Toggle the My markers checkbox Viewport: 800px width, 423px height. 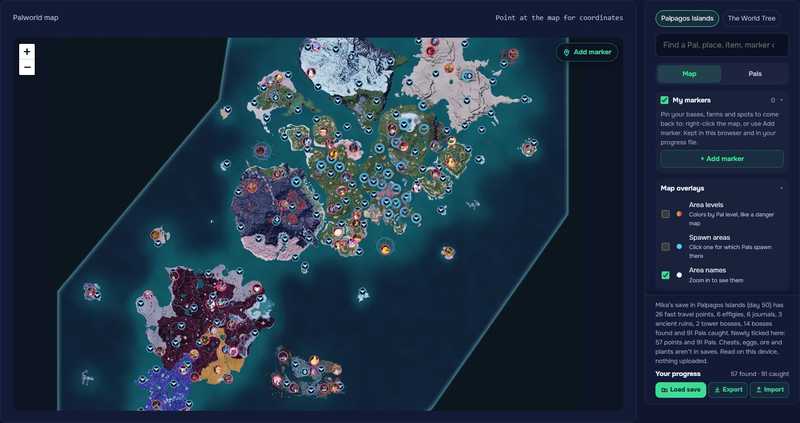point(664,100)
